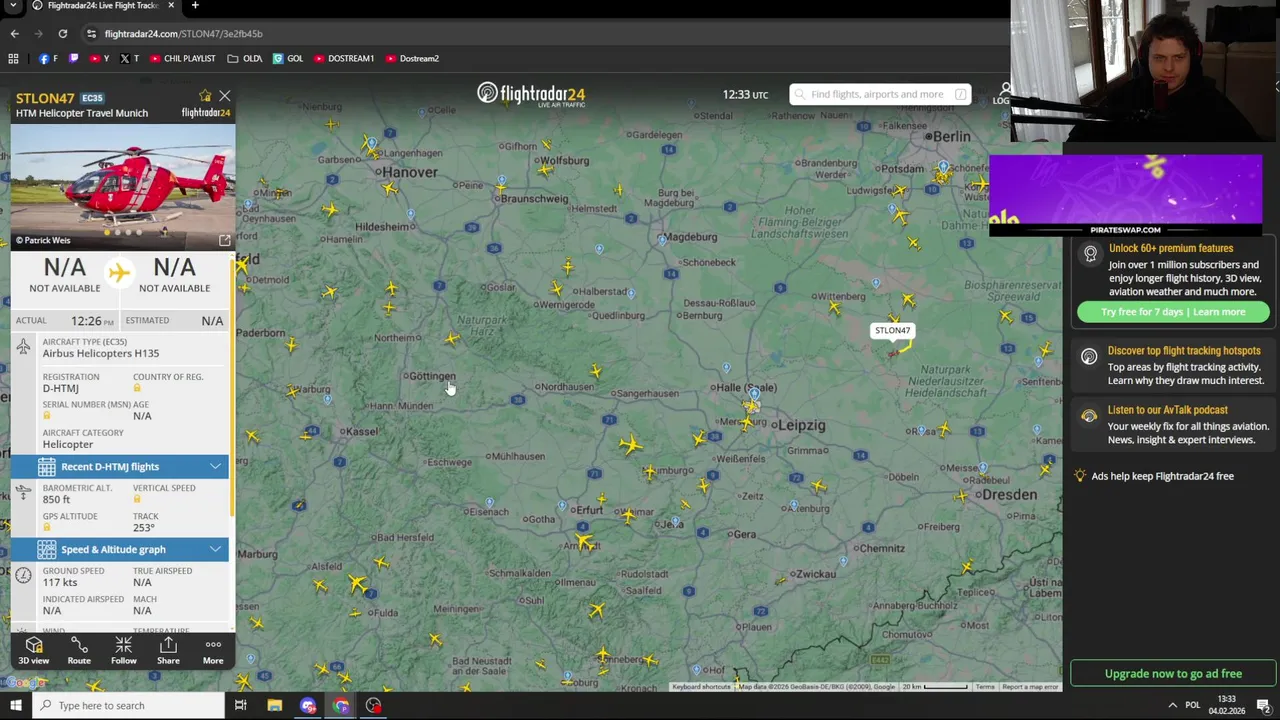Close the STLON47 flight details panel
The image size is (1280, 720).
click(224, 96)
